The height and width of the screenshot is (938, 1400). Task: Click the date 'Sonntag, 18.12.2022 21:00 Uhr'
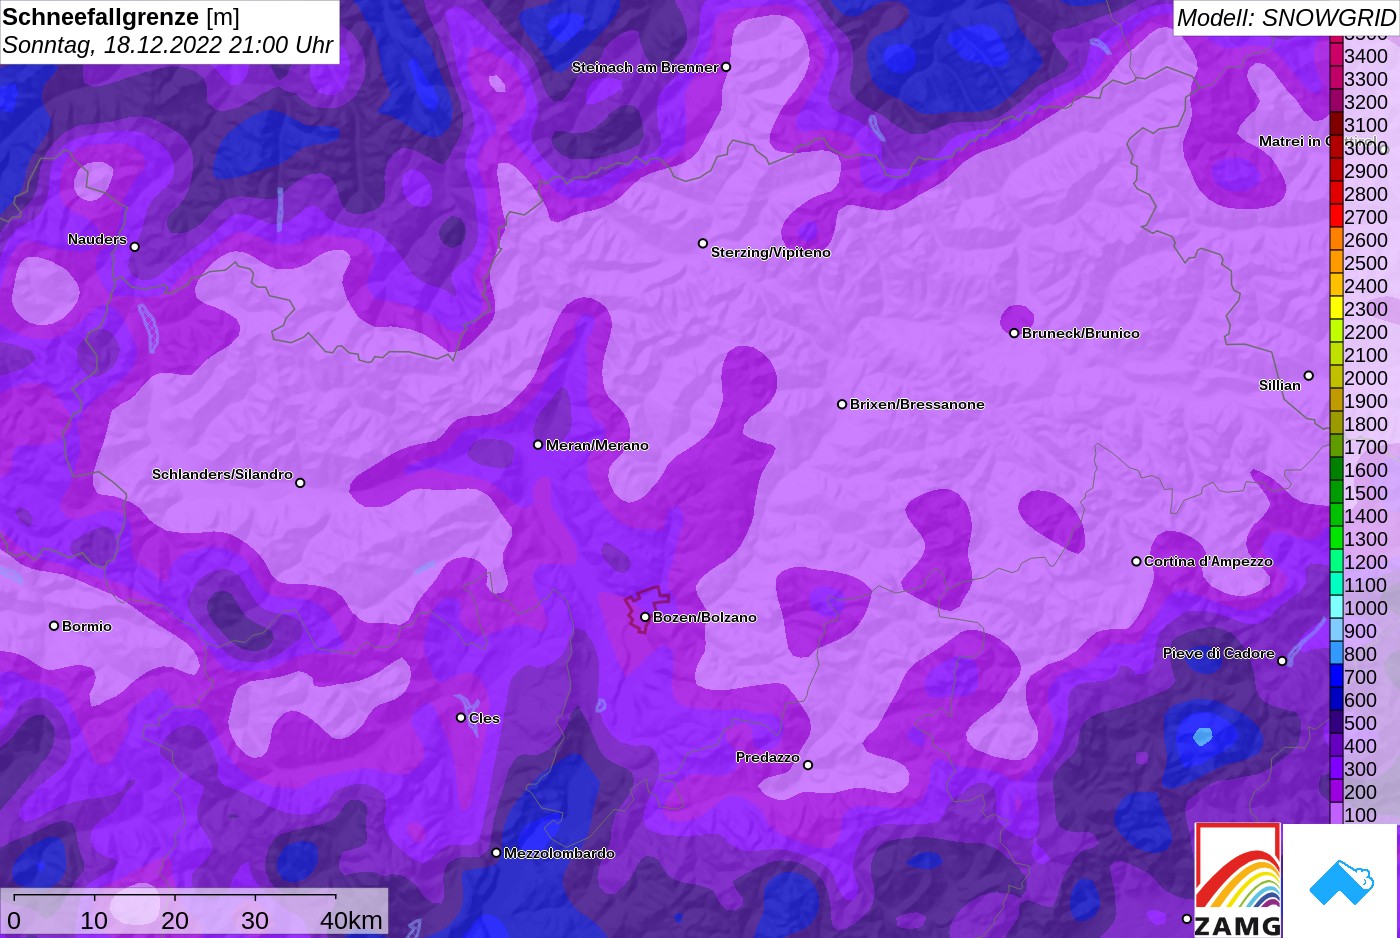pos(168,45)
